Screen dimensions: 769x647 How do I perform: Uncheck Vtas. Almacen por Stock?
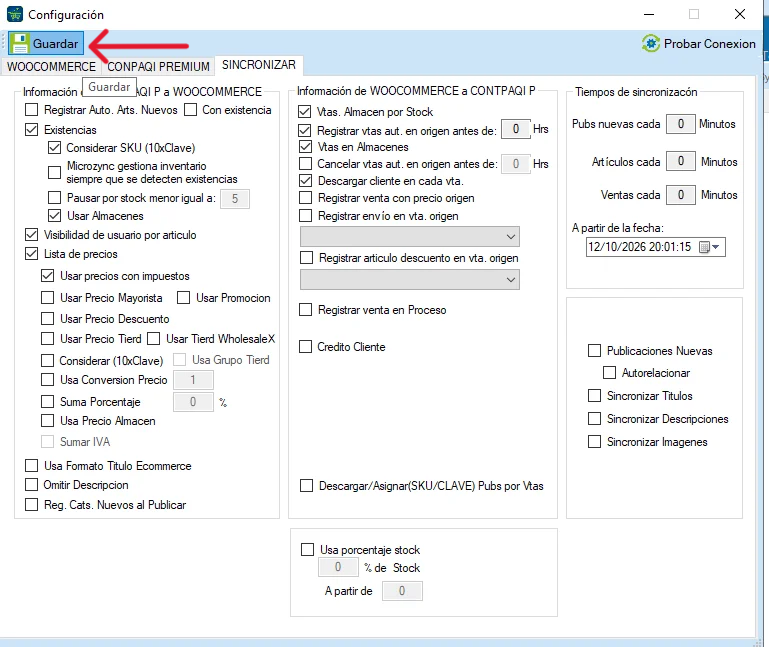click(305, 112)
